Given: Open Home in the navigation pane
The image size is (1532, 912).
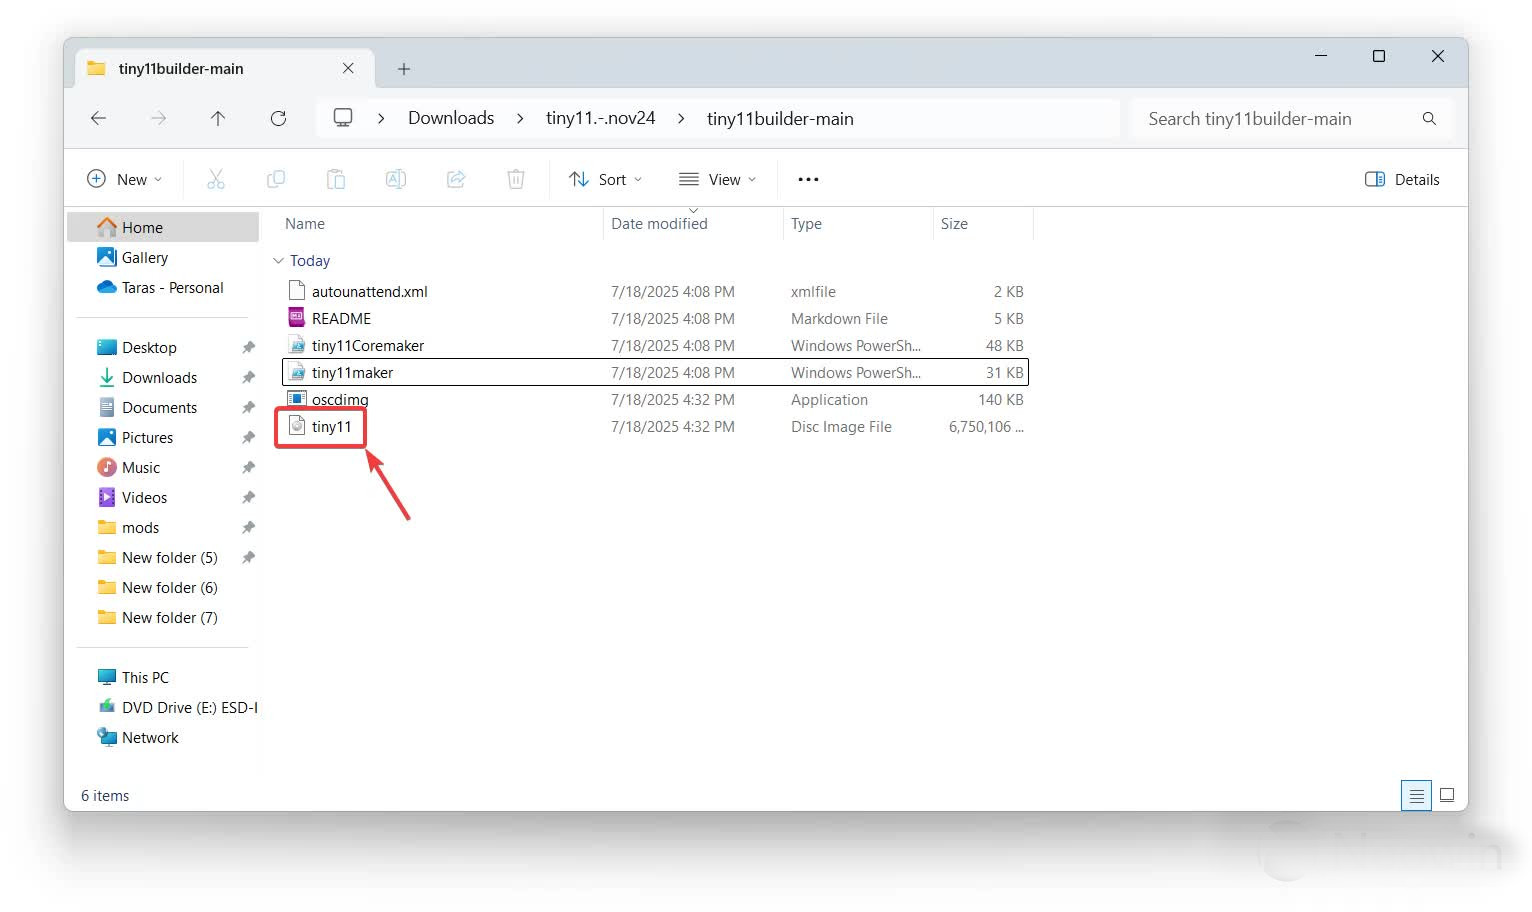Looking at the screenshot, I should [163, 227].
